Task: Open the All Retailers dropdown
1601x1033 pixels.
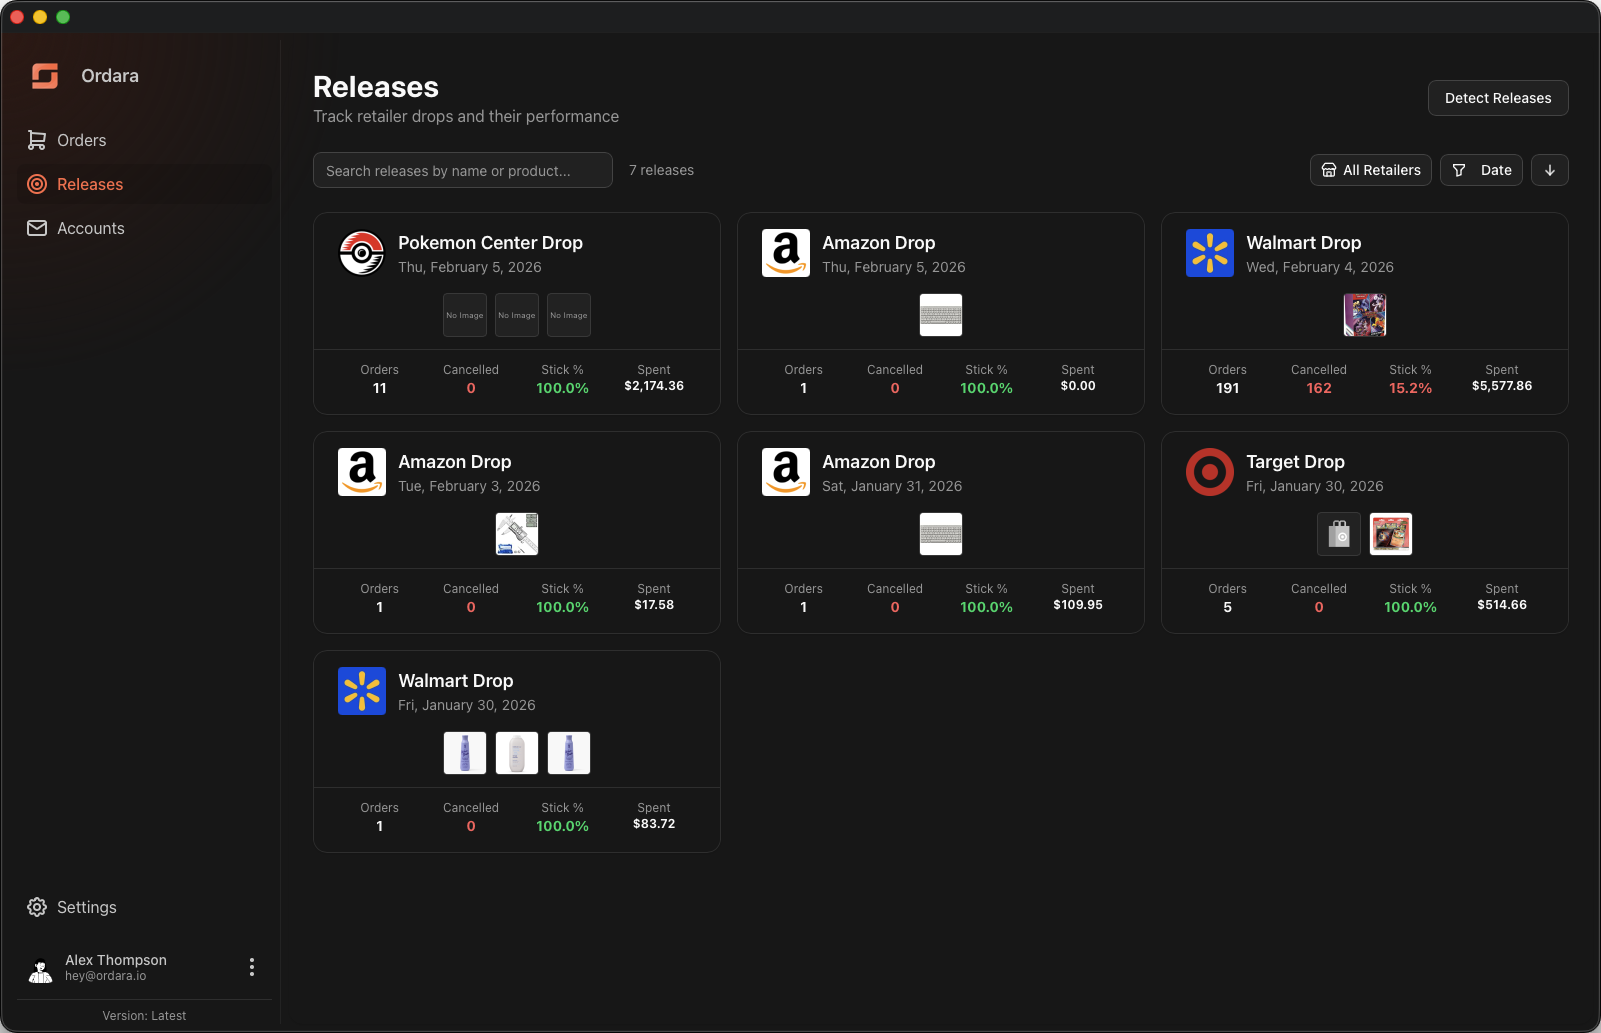Action: 1370,170
